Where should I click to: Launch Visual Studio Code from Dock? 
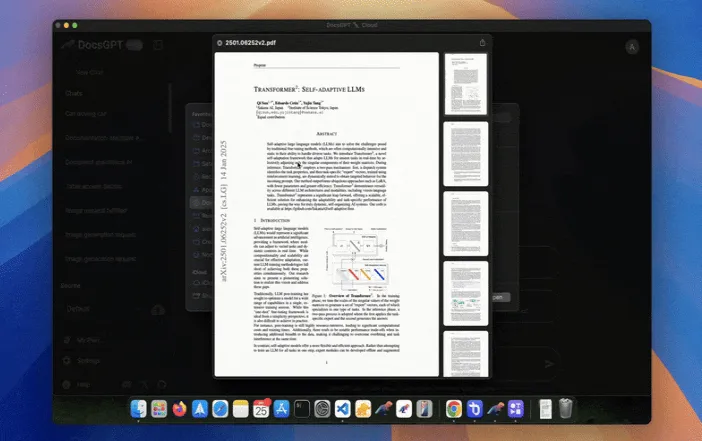(344, 408)
